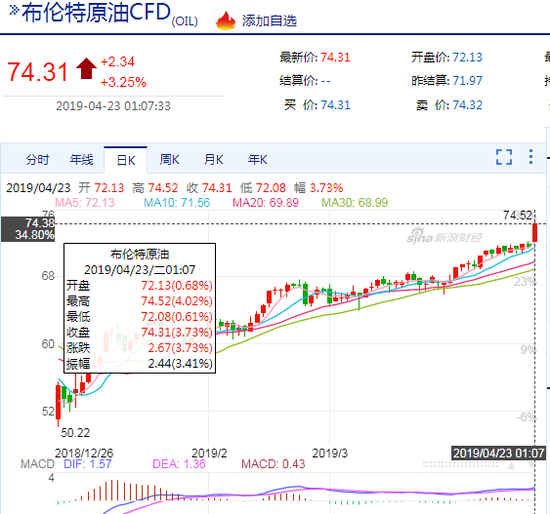The height and width of the screenshot is (514, 550).
Task: Open the three-dot chart options menu
Action: [x=531, y=156]
